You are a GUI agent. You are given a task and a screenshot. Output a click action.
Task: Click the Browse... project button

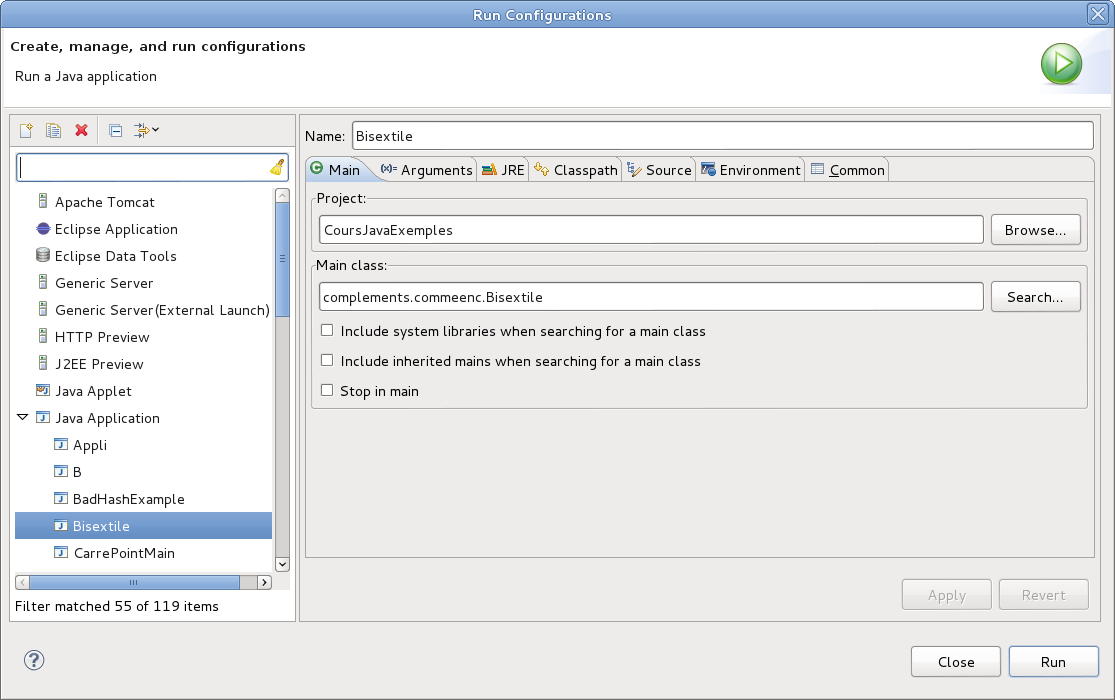pos(1035,230)
